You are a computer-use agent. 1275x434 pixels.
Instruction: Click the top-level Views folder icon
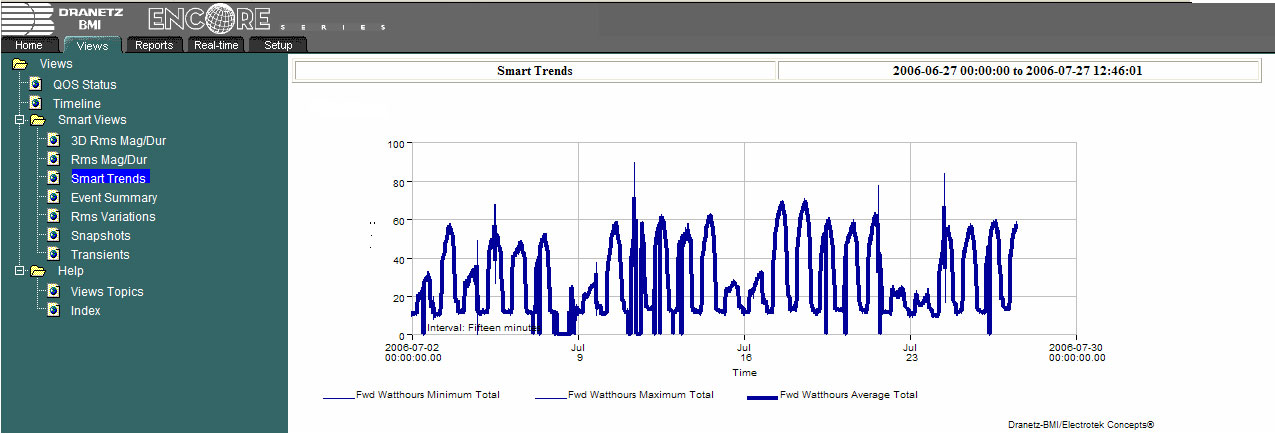pyautogui.click(x=20, y=64)
